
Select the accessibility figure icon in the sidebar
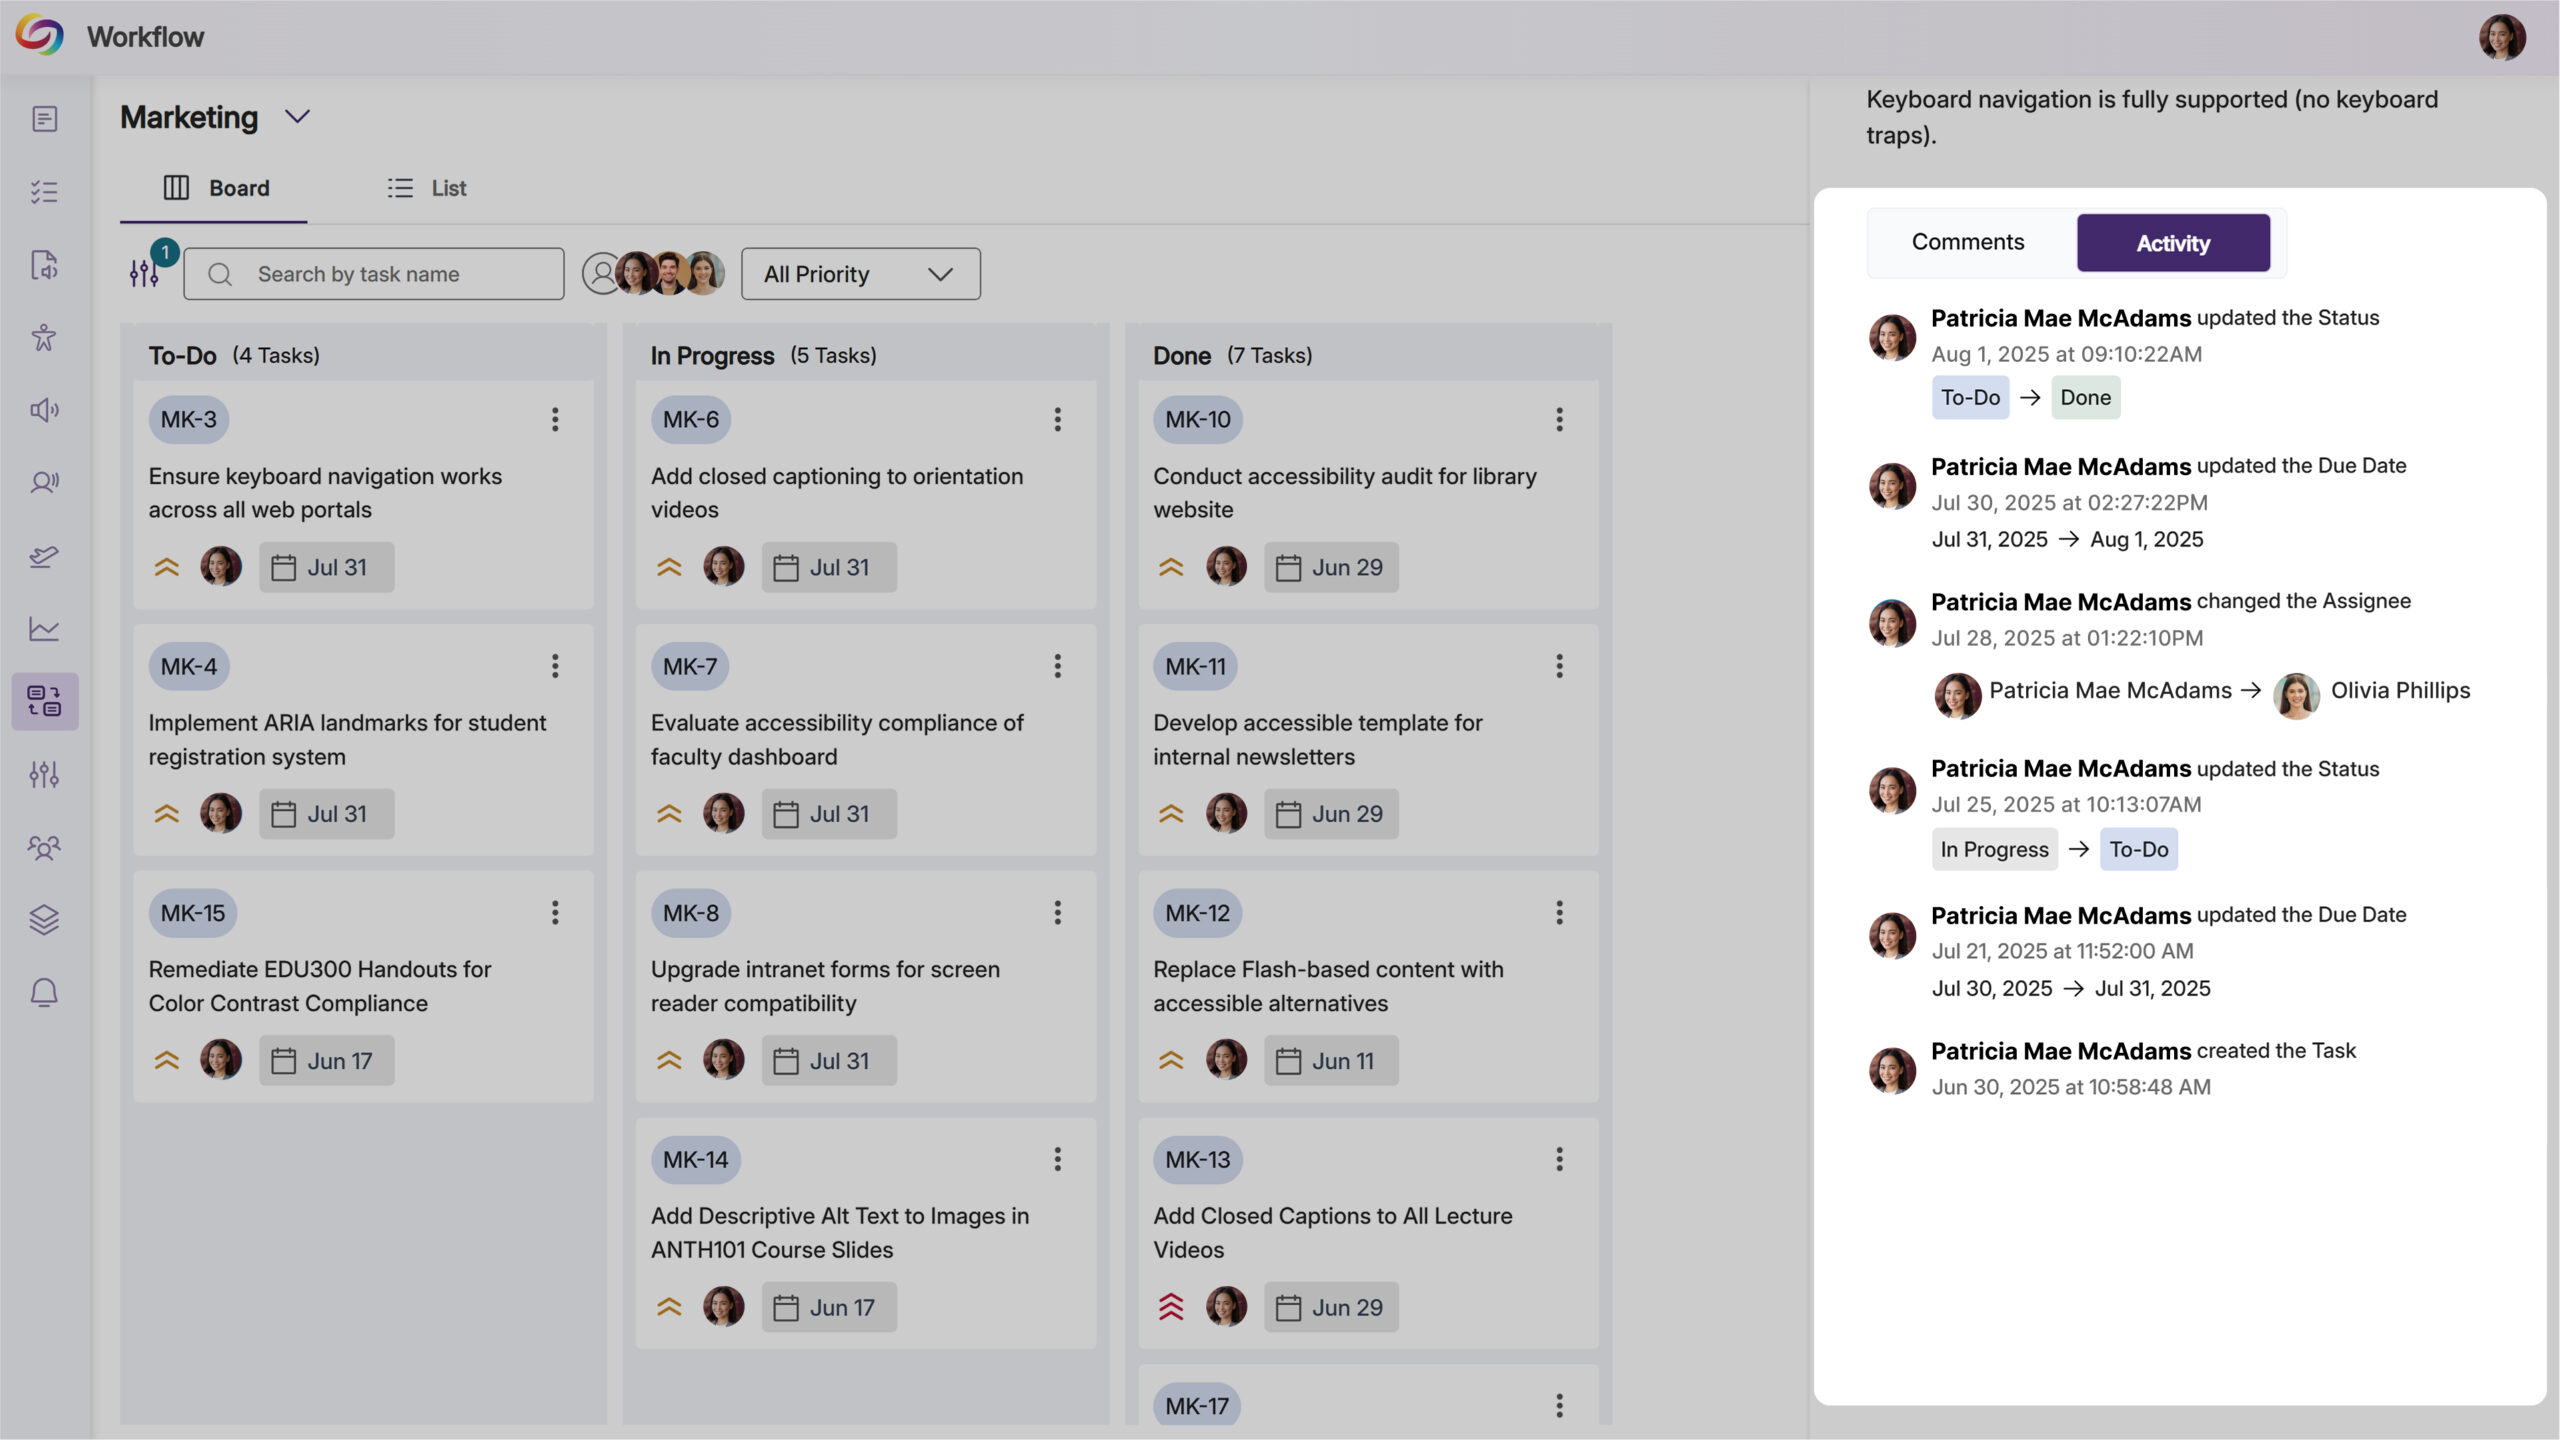[44, 337]
